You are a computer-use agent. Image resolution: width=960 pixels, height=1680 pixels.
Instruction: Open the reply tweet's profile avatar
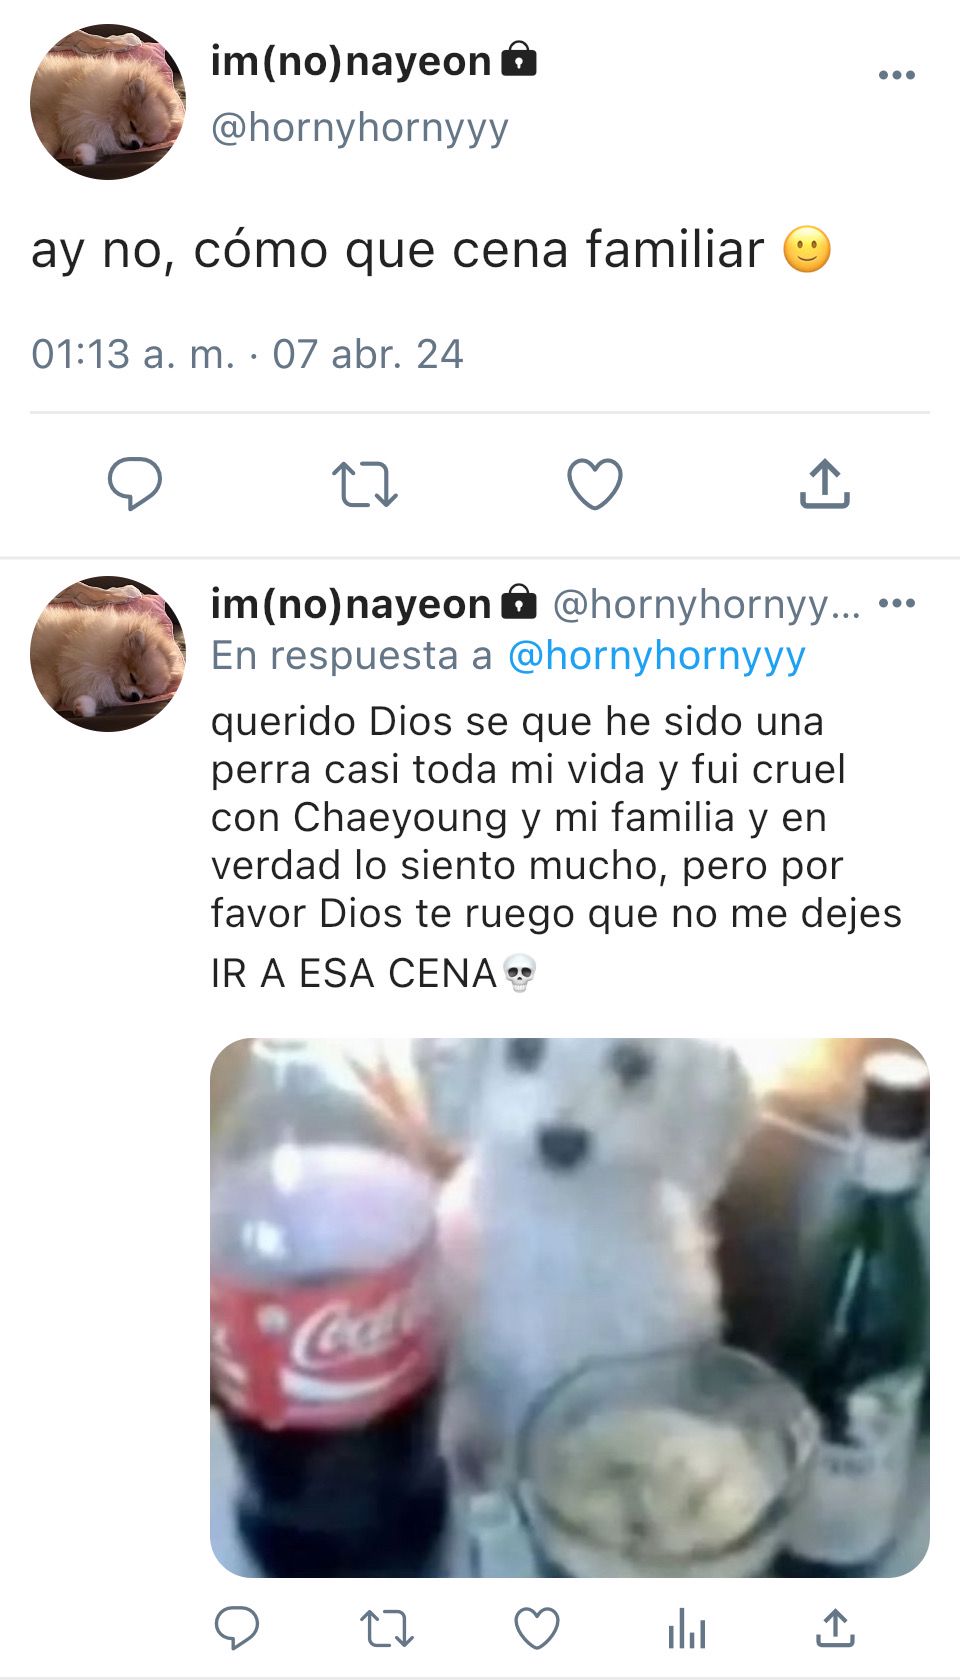click(108, 654)
